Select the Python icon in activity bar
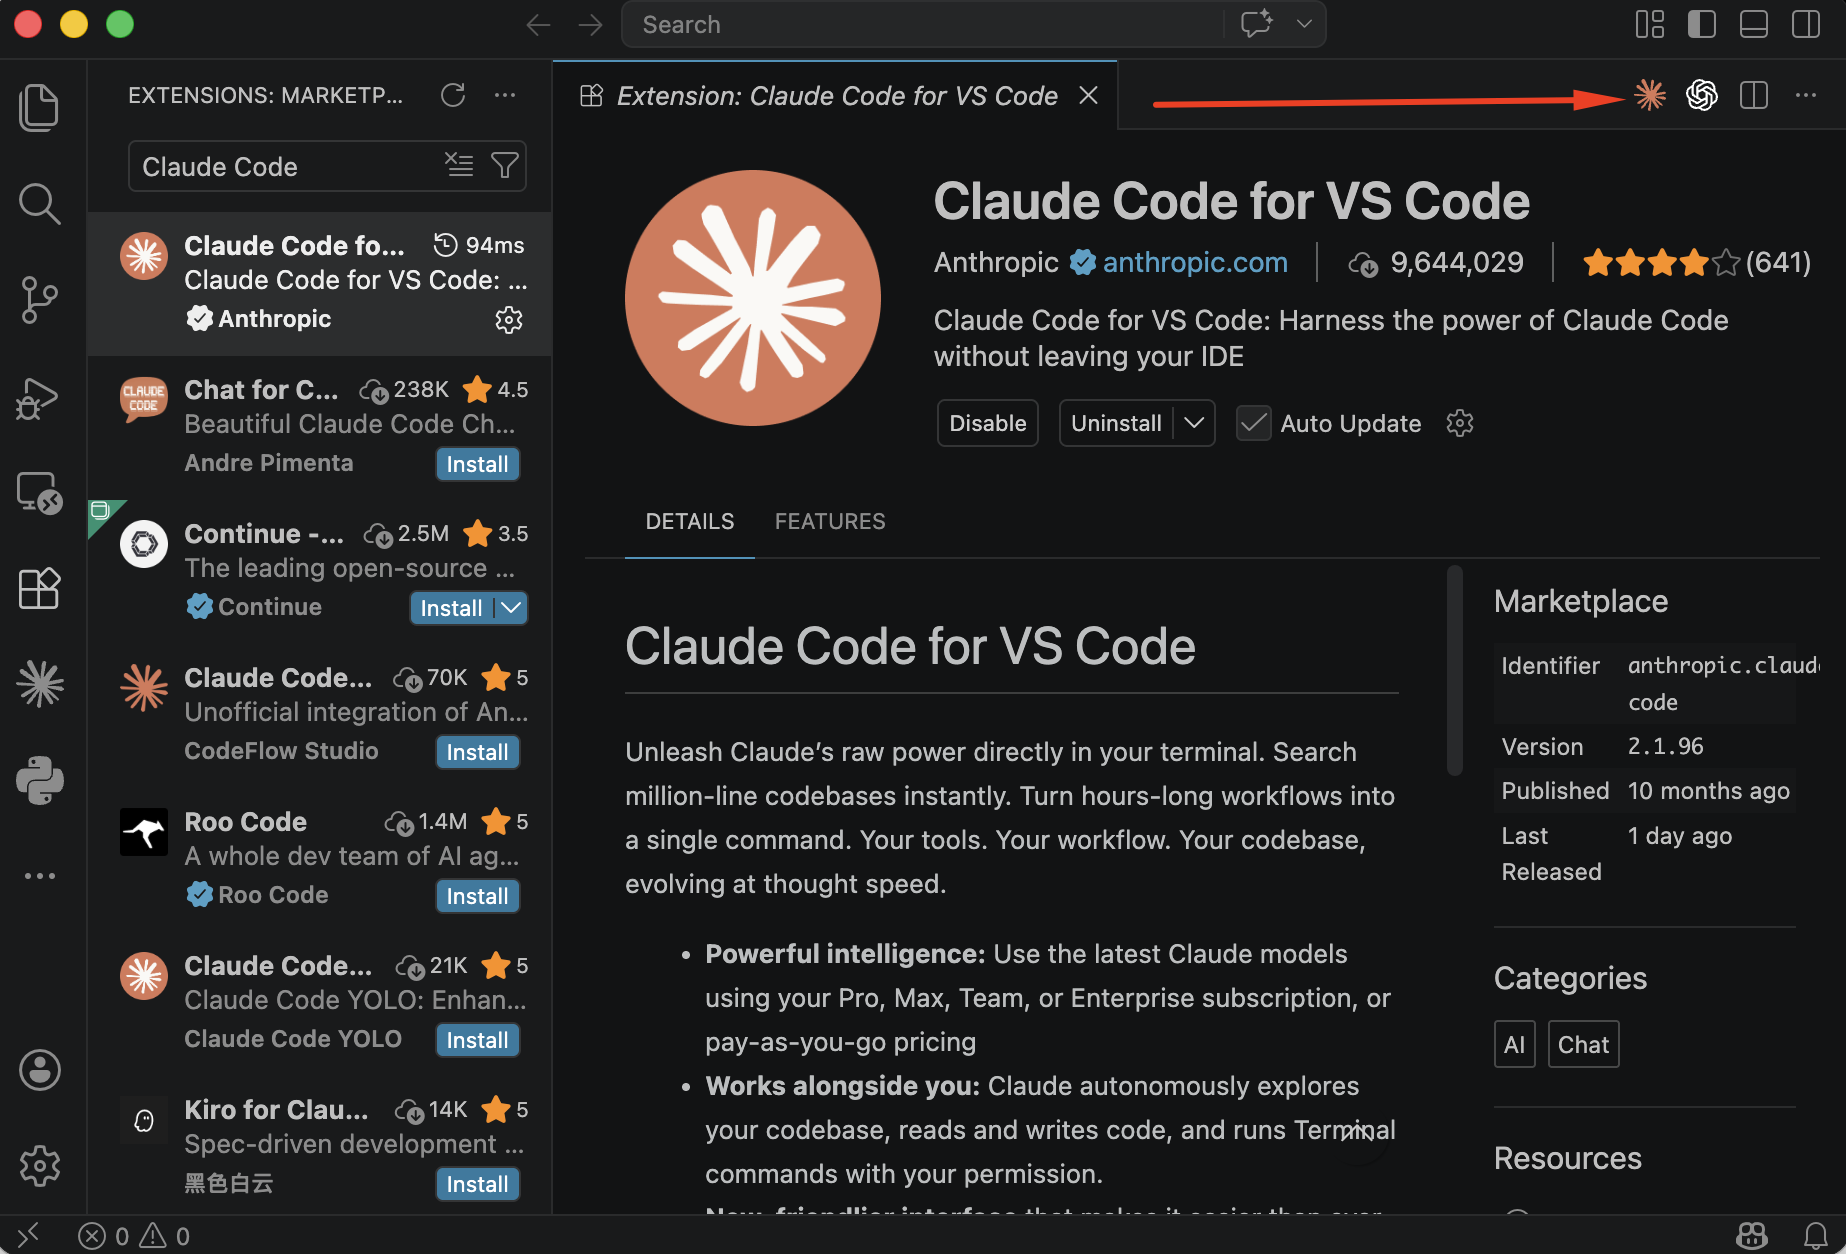This screenshot has height=1254, width=1846. (40, 780)
